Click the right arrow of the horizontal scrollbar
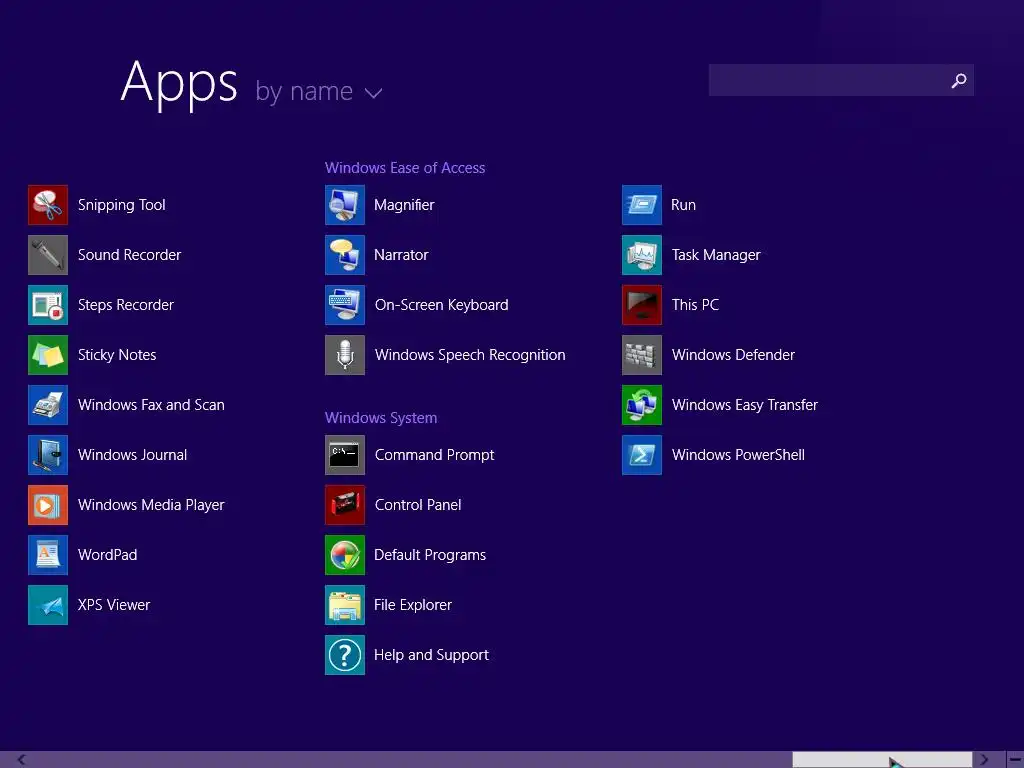 click(x=984, y=760)
